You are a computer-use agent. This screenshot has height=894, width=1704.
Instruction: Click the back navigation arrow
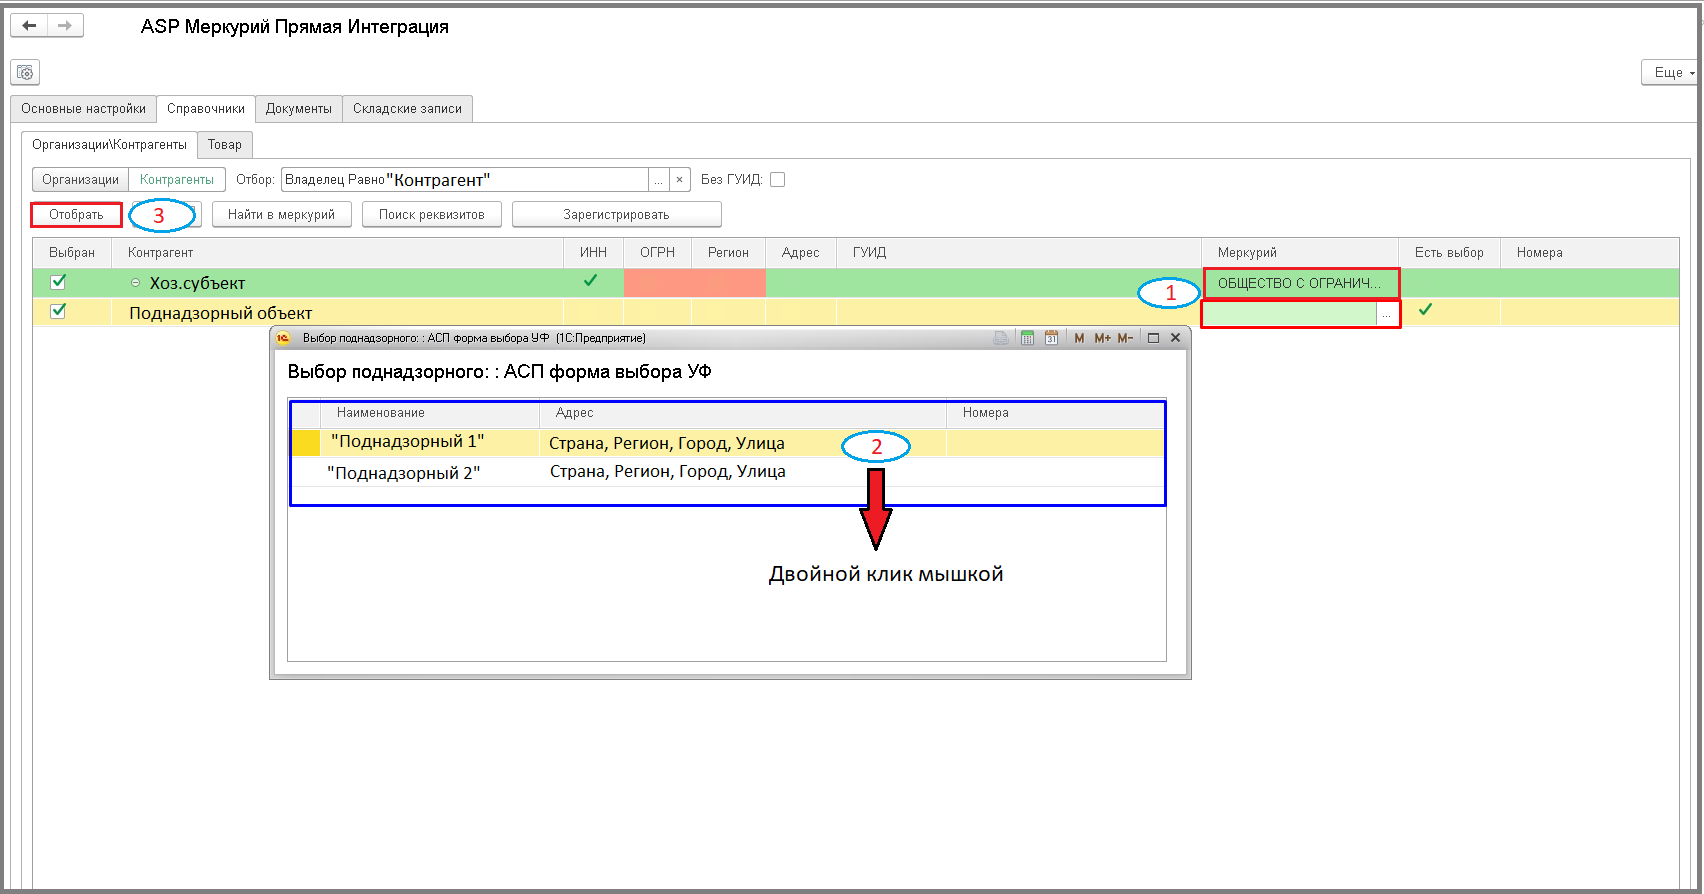(29, 26)
